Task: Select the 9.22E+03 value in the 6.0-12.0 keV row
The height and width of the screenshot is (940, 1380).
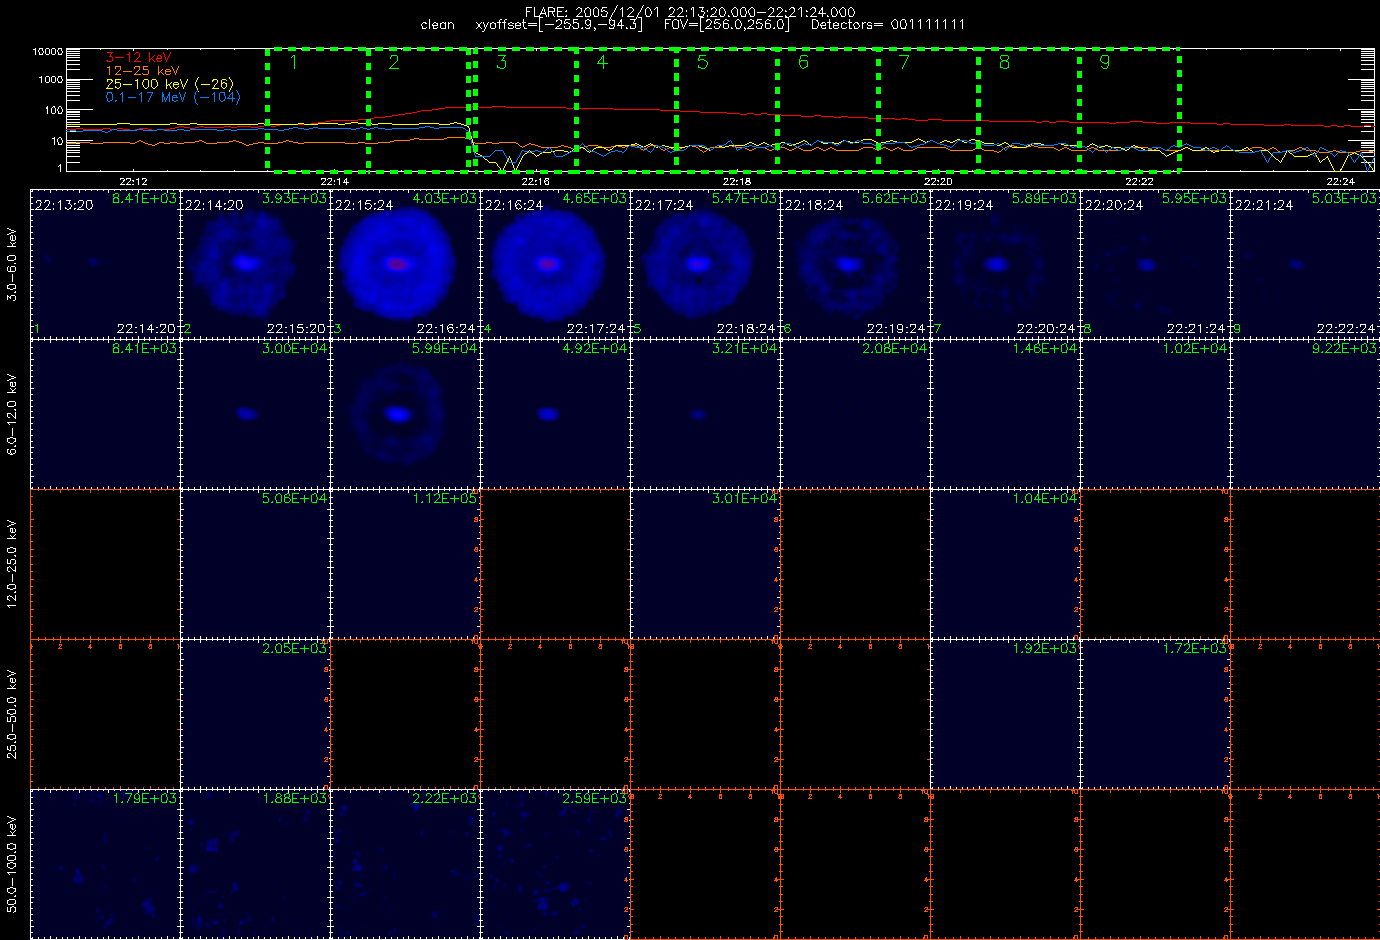Action: click(x=1344, y=348)
